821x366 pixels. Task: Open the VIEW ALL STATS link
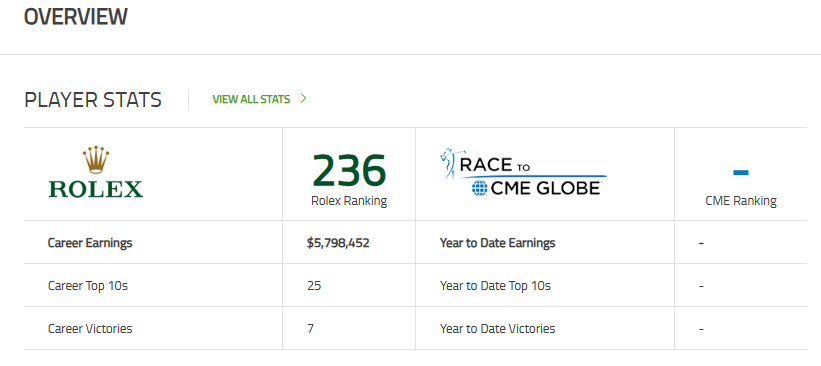pyautogui.click(x=251, y=99)
